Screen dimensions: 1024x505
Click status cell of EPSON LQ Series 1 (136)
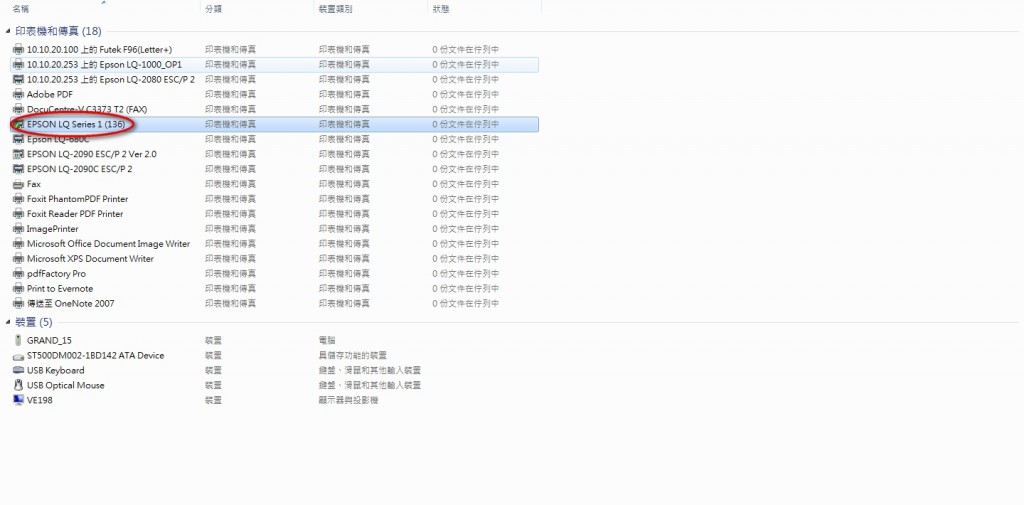466,124
